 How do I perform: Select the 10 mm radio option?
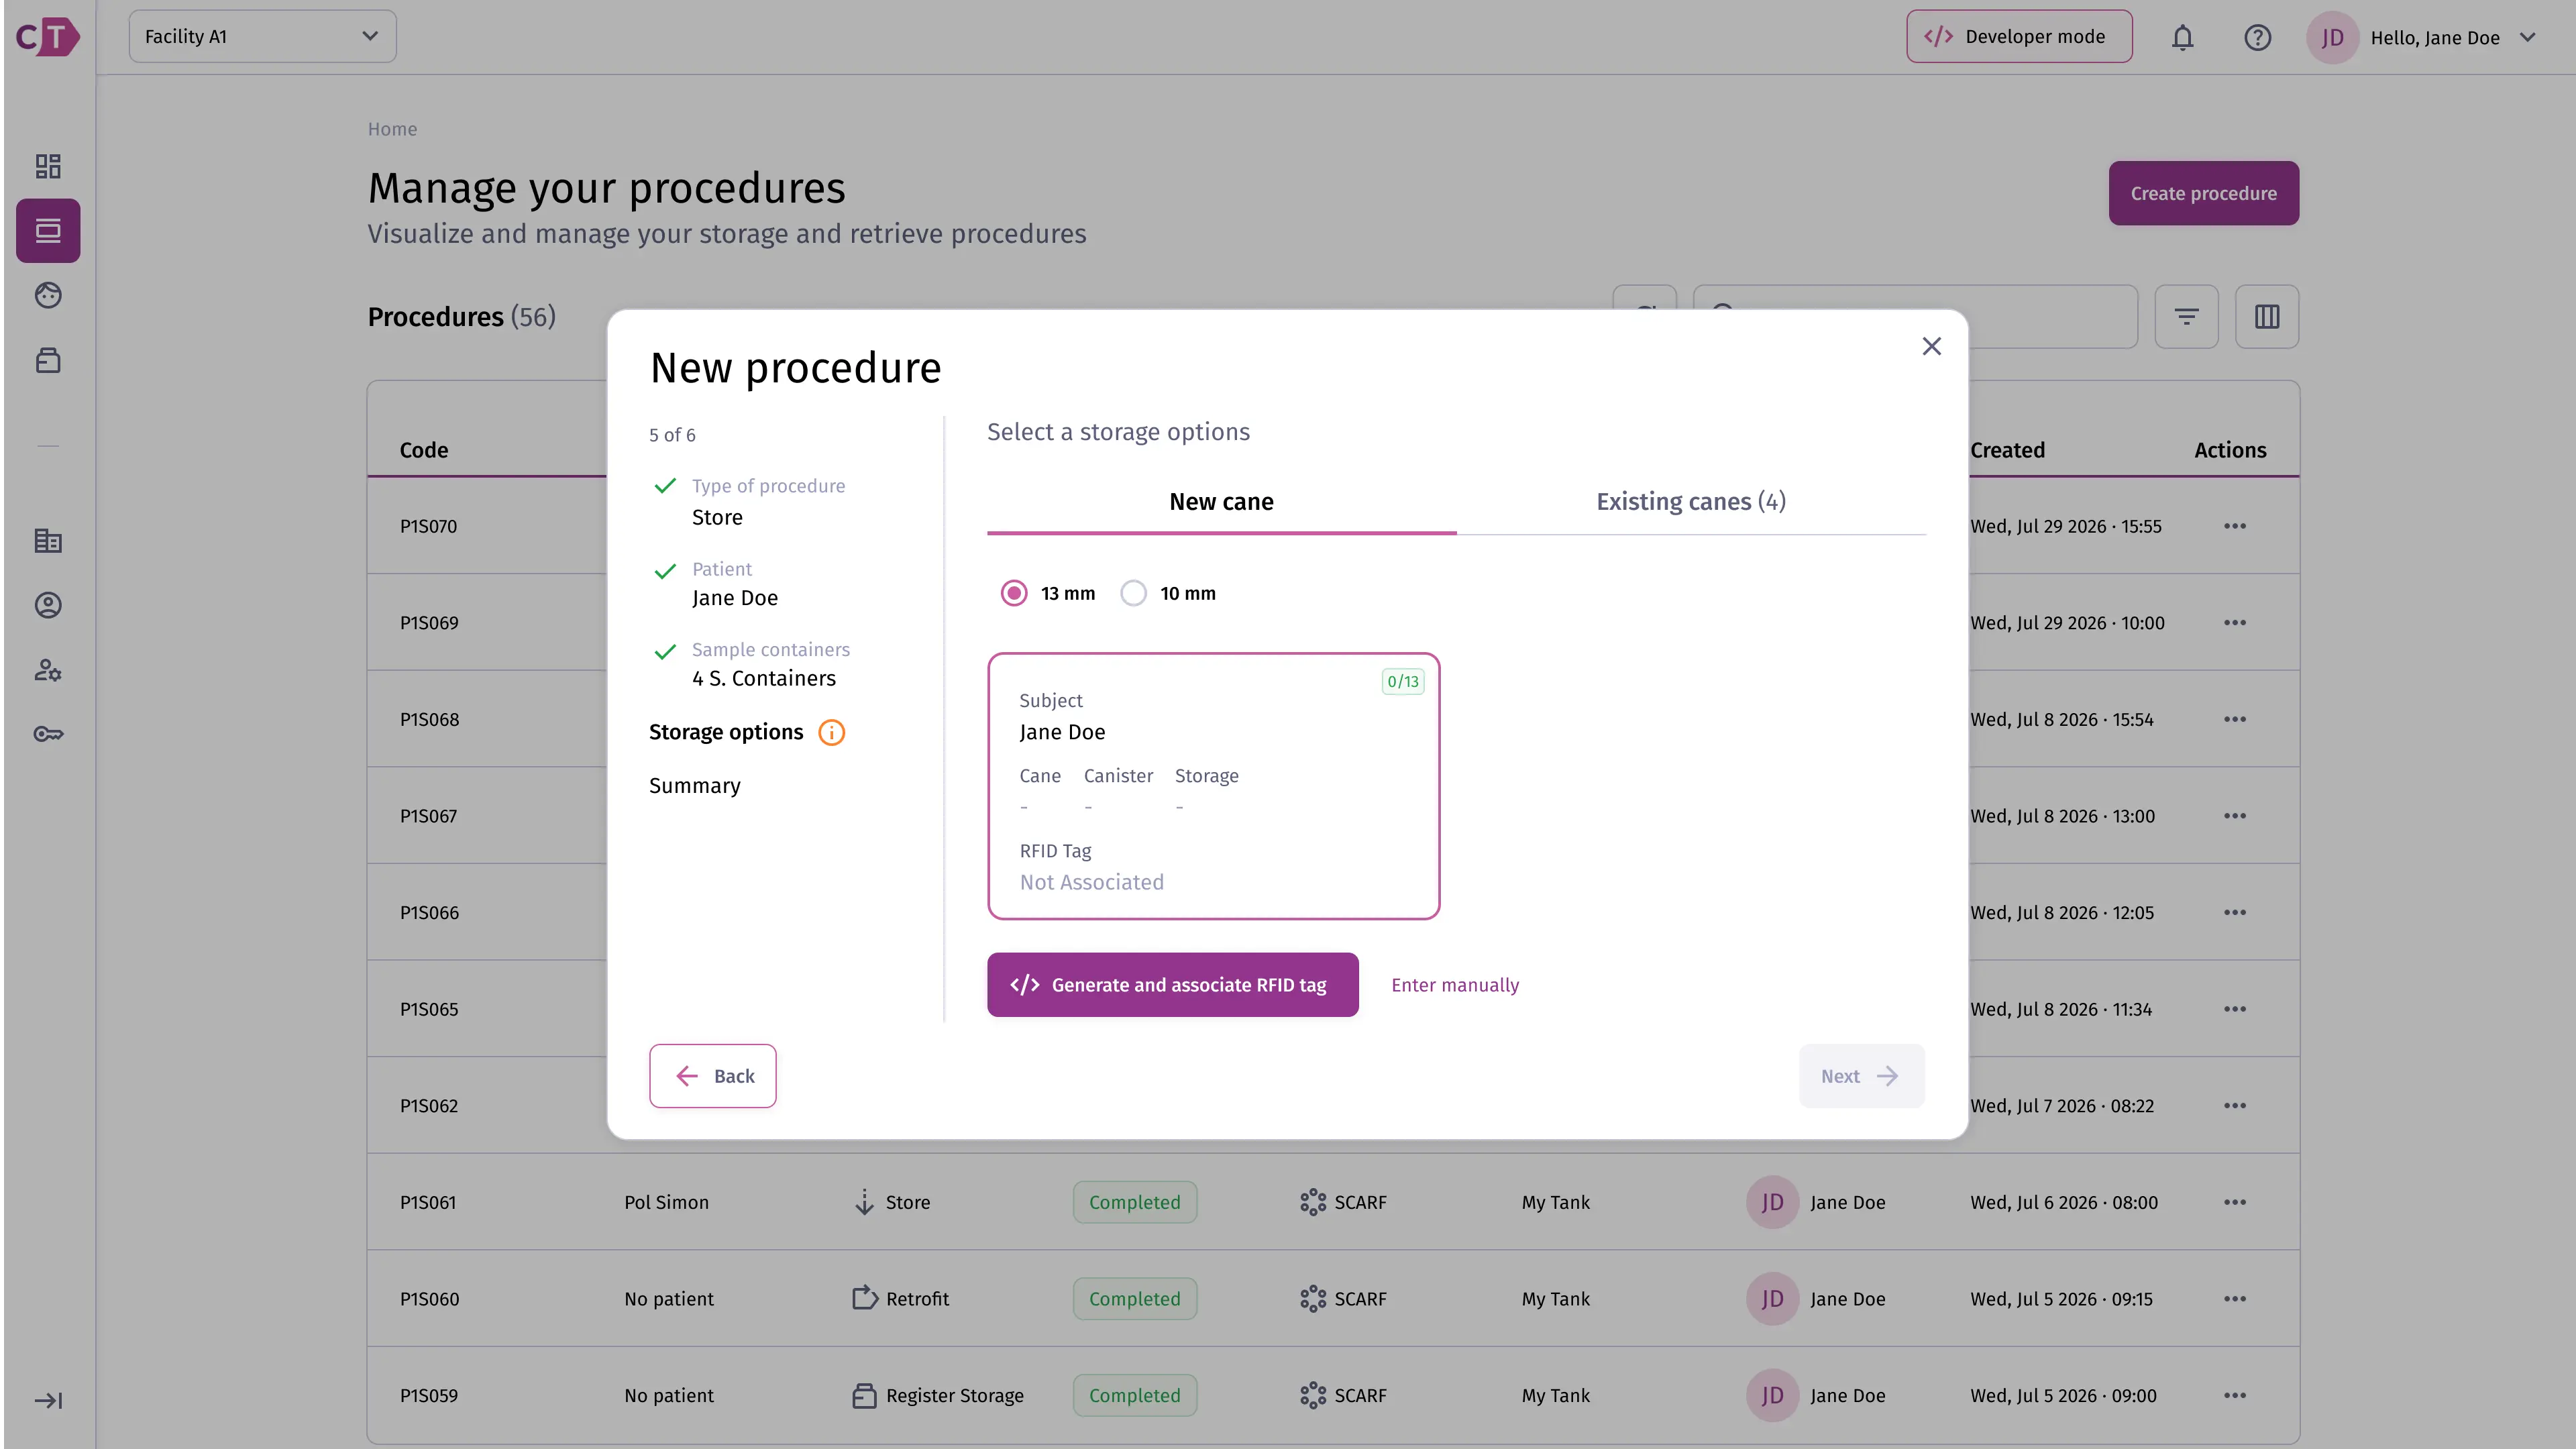(x=1133, y=593)
